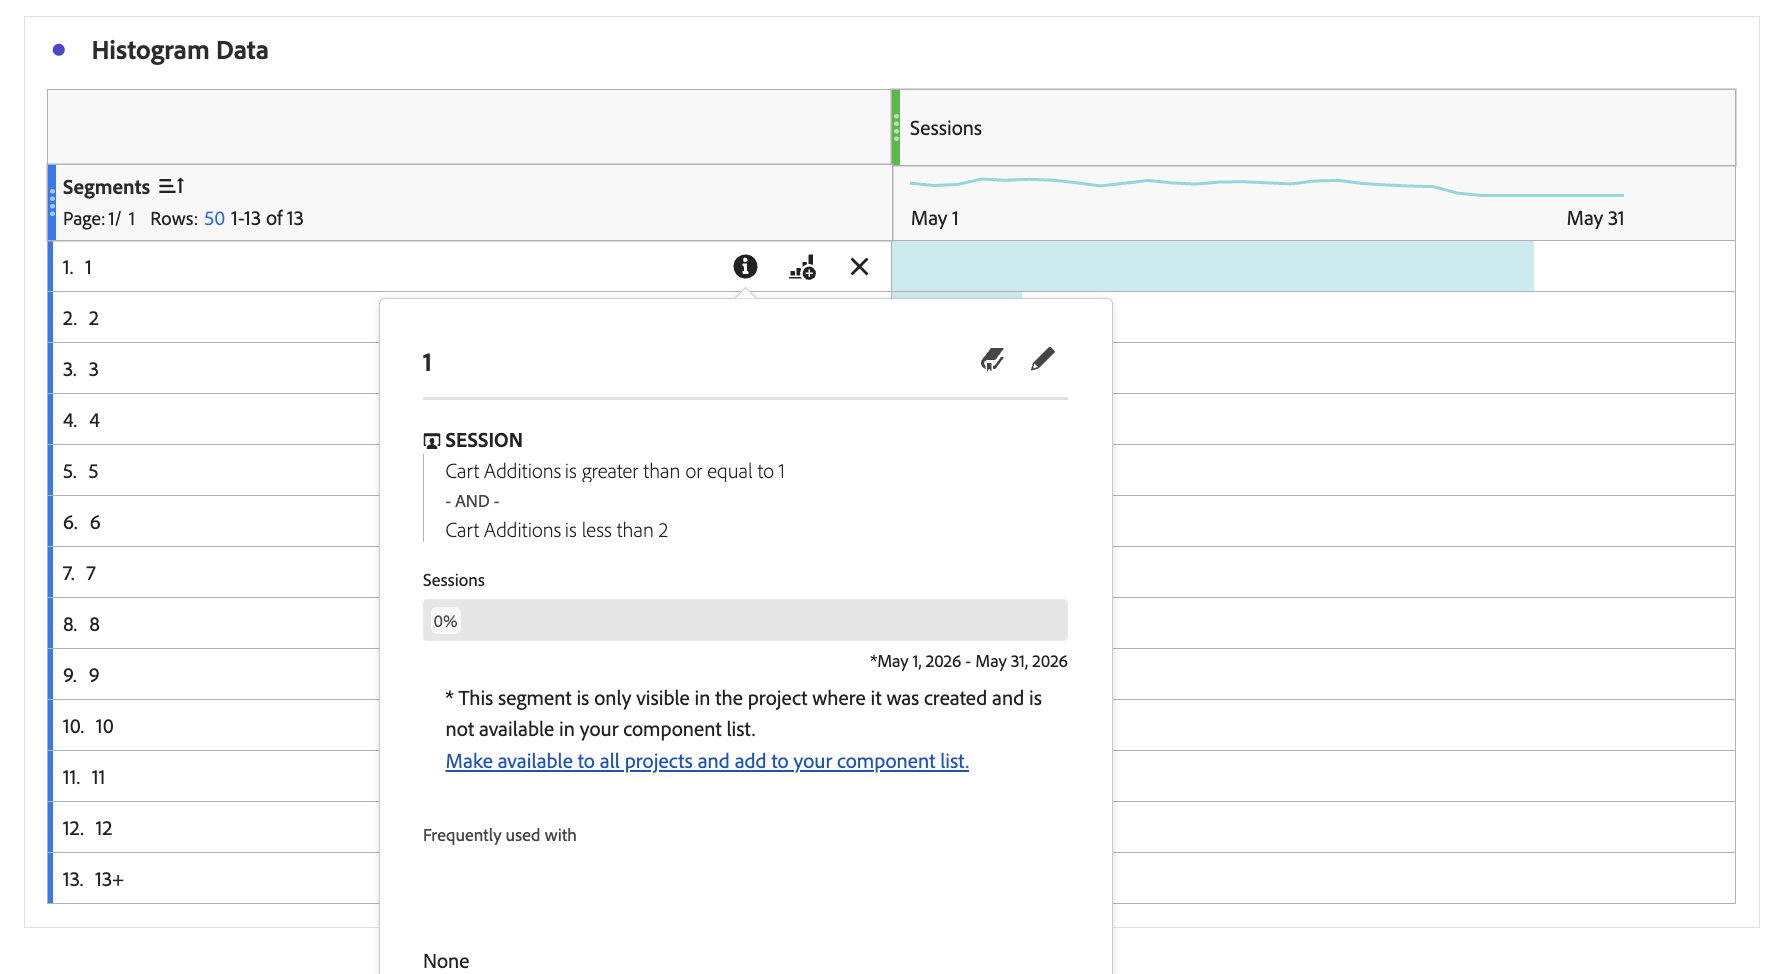The width and height of the screenshot is (1786, 974).
Task: Remove row 1 with the X icon
Action: (859, 267)
